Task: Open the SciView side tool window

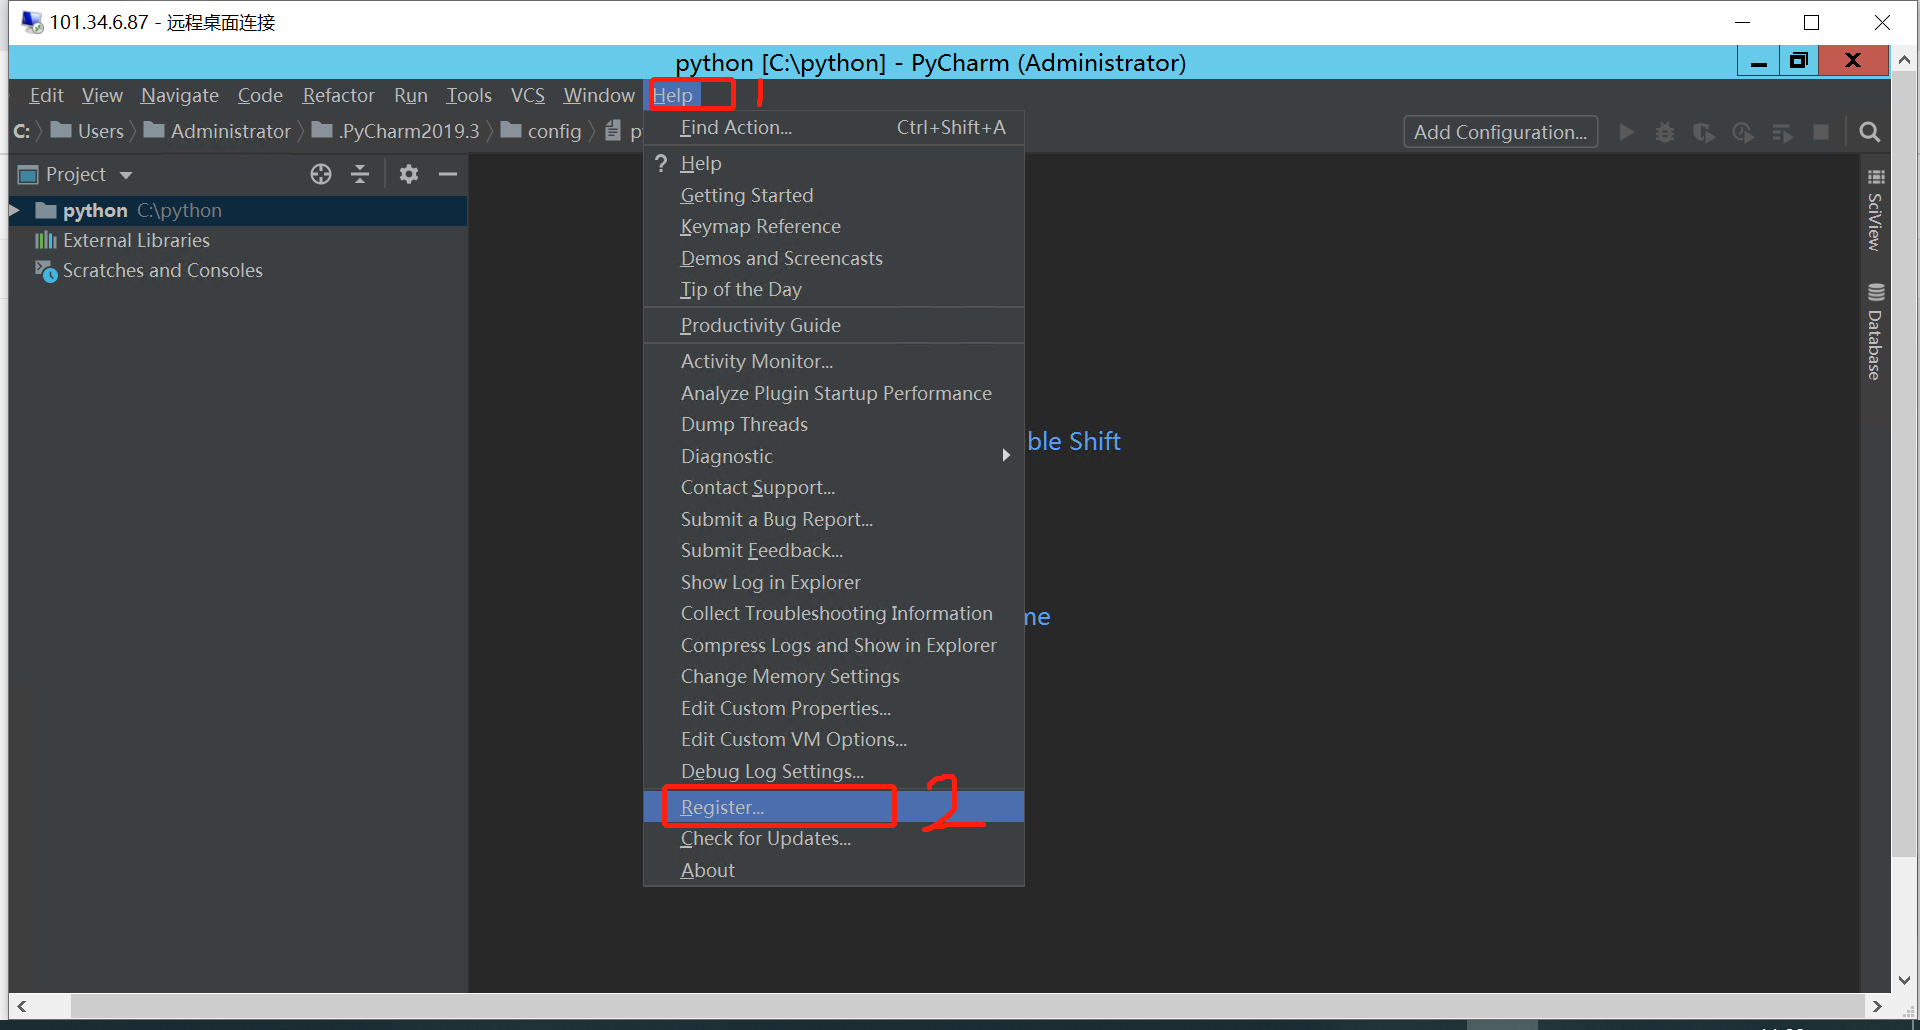Action: [1875, 210]
